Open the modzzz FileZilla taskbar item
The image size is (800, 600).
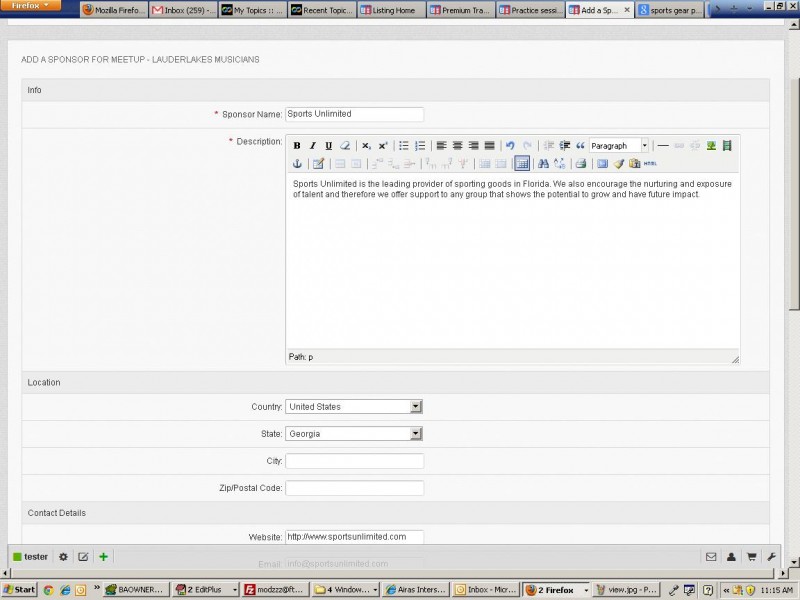click(x=273, y=590)
